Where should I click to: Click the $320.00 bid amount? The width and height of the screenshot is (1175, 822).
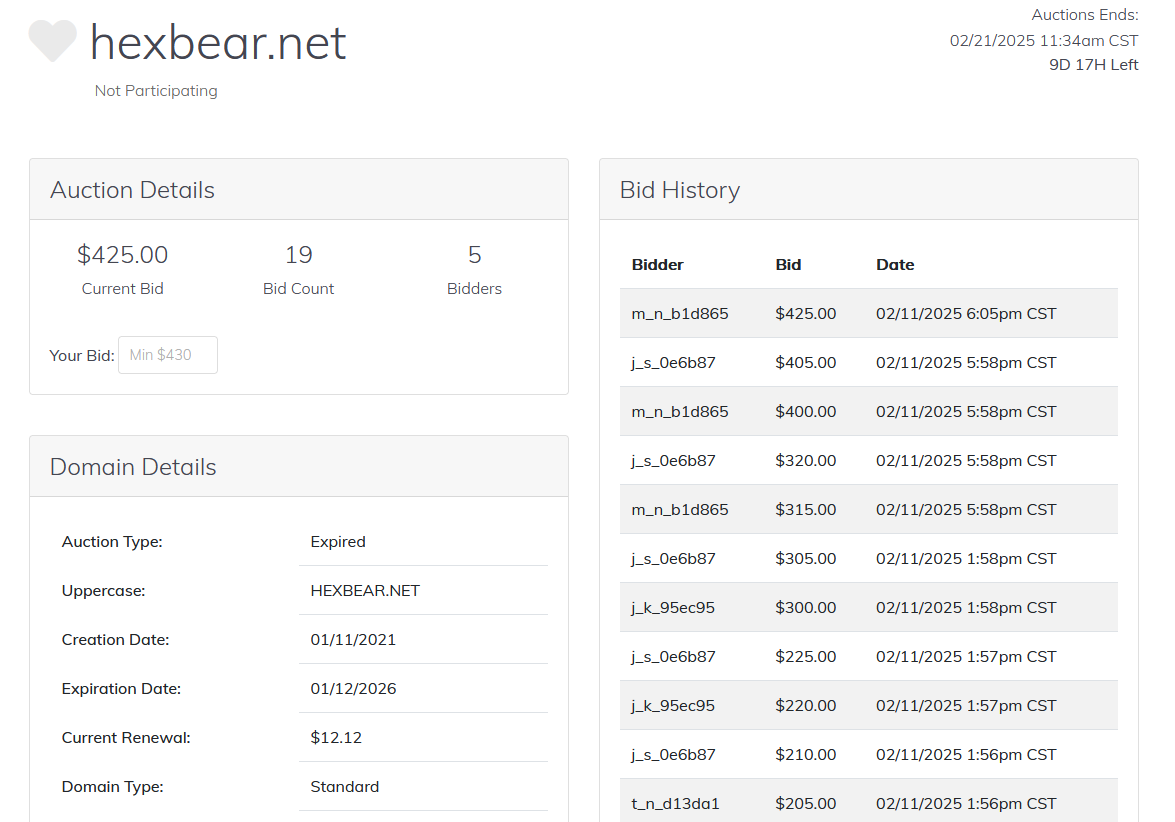806,461
